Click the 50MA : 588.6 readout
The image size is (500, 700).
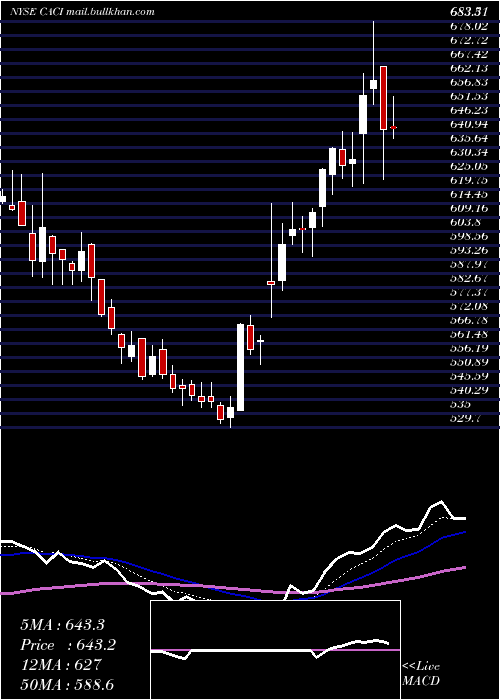tap(69, 685)
